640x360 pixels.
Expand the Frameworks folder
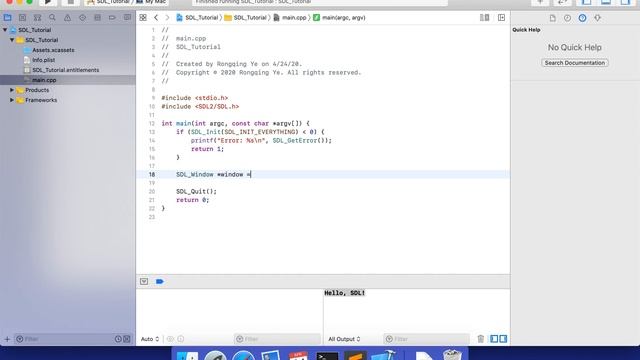12,100
